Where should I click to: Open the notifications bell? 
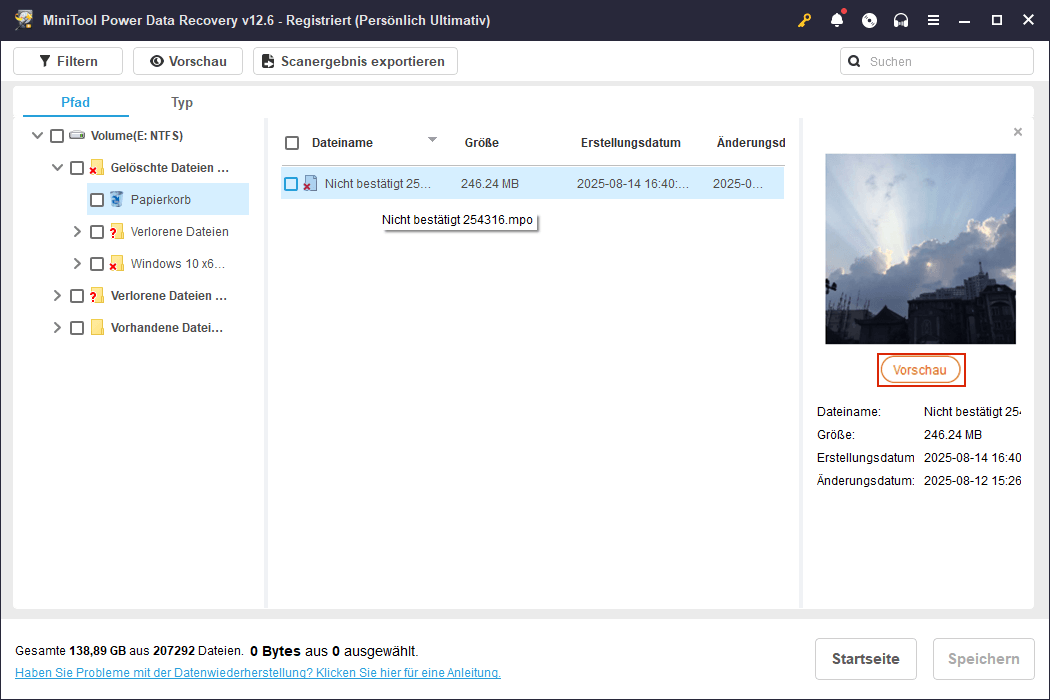837,20
